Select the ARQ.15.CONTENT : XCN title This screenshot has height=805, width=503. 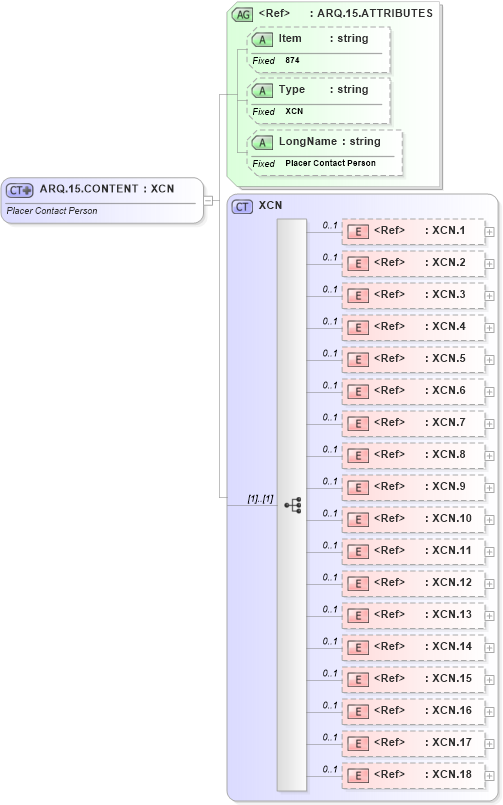[107, 189]
